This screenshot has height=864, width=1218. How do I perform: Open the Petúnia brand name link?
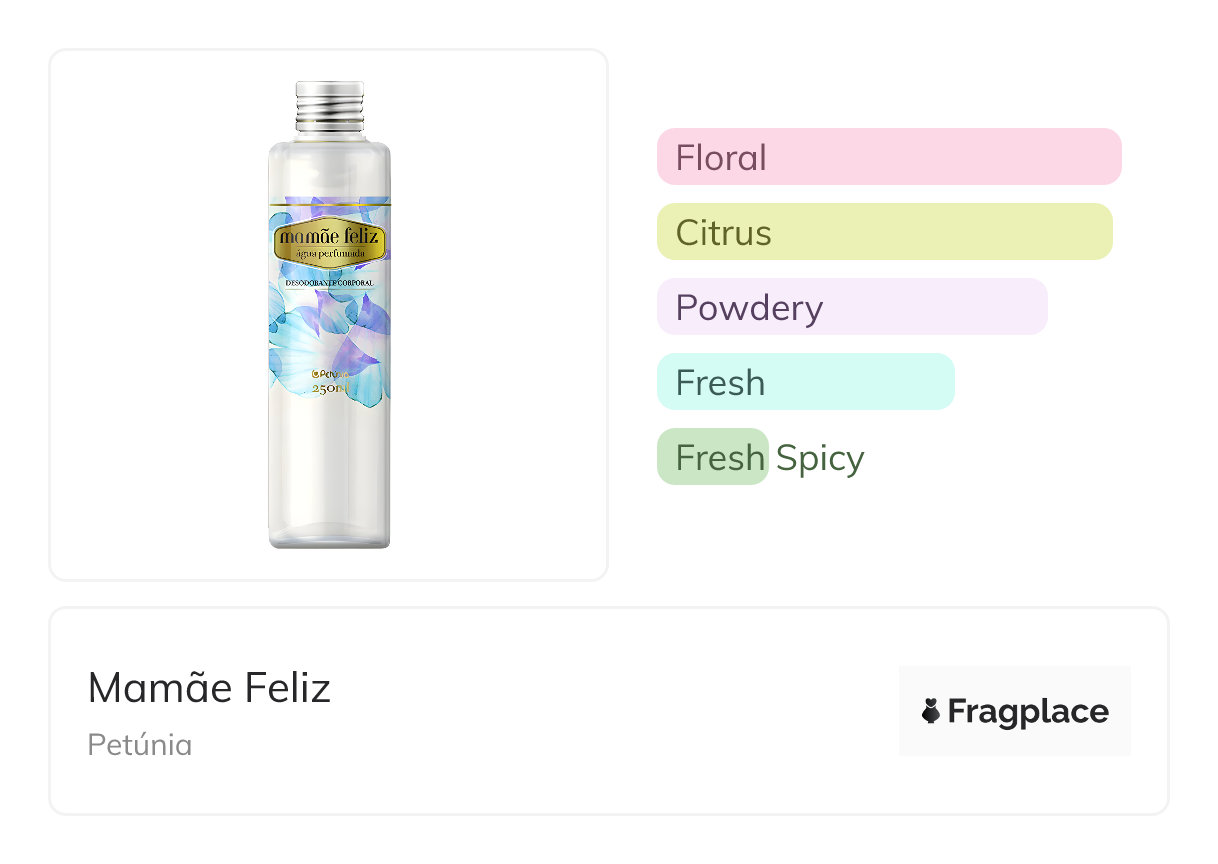tap(140, 745)
